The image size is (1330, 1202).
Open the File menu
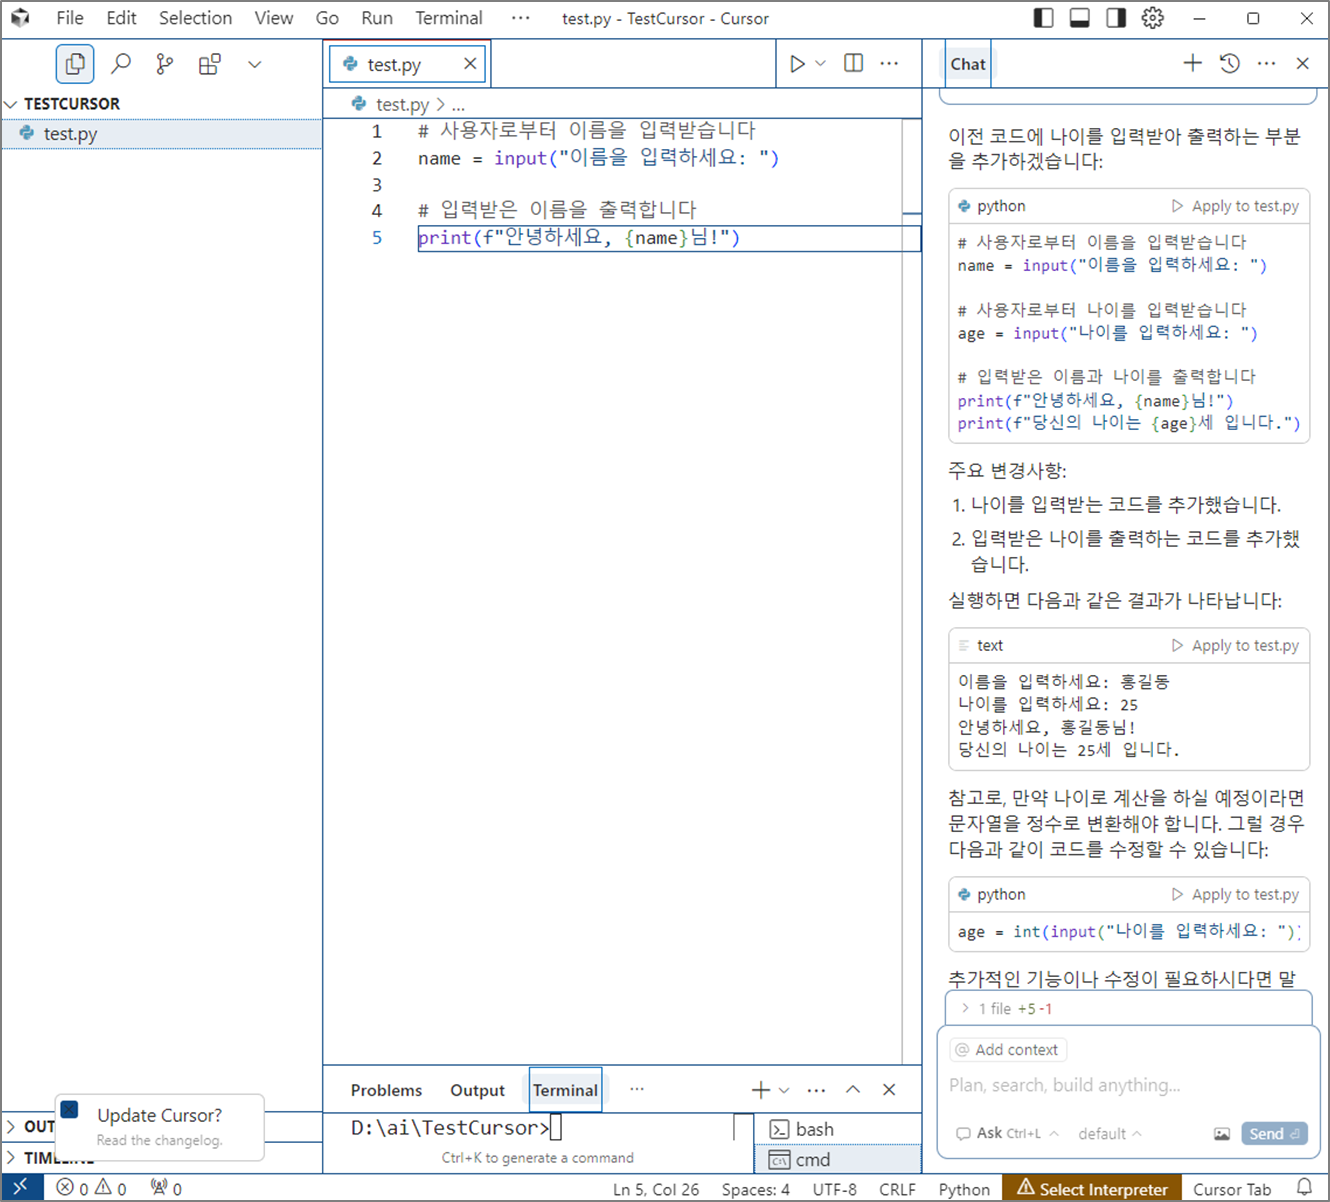[x=70, y=18]
